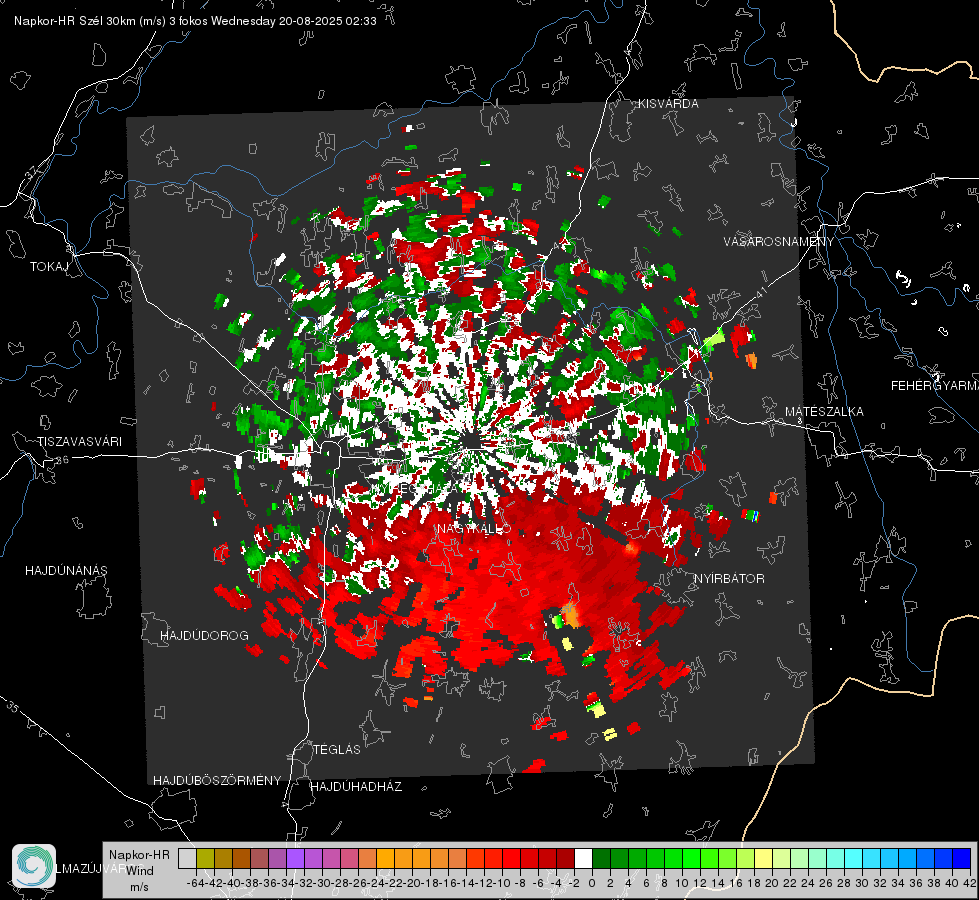
Task: Click the legend value -64
Action: (x=195, y=883)
